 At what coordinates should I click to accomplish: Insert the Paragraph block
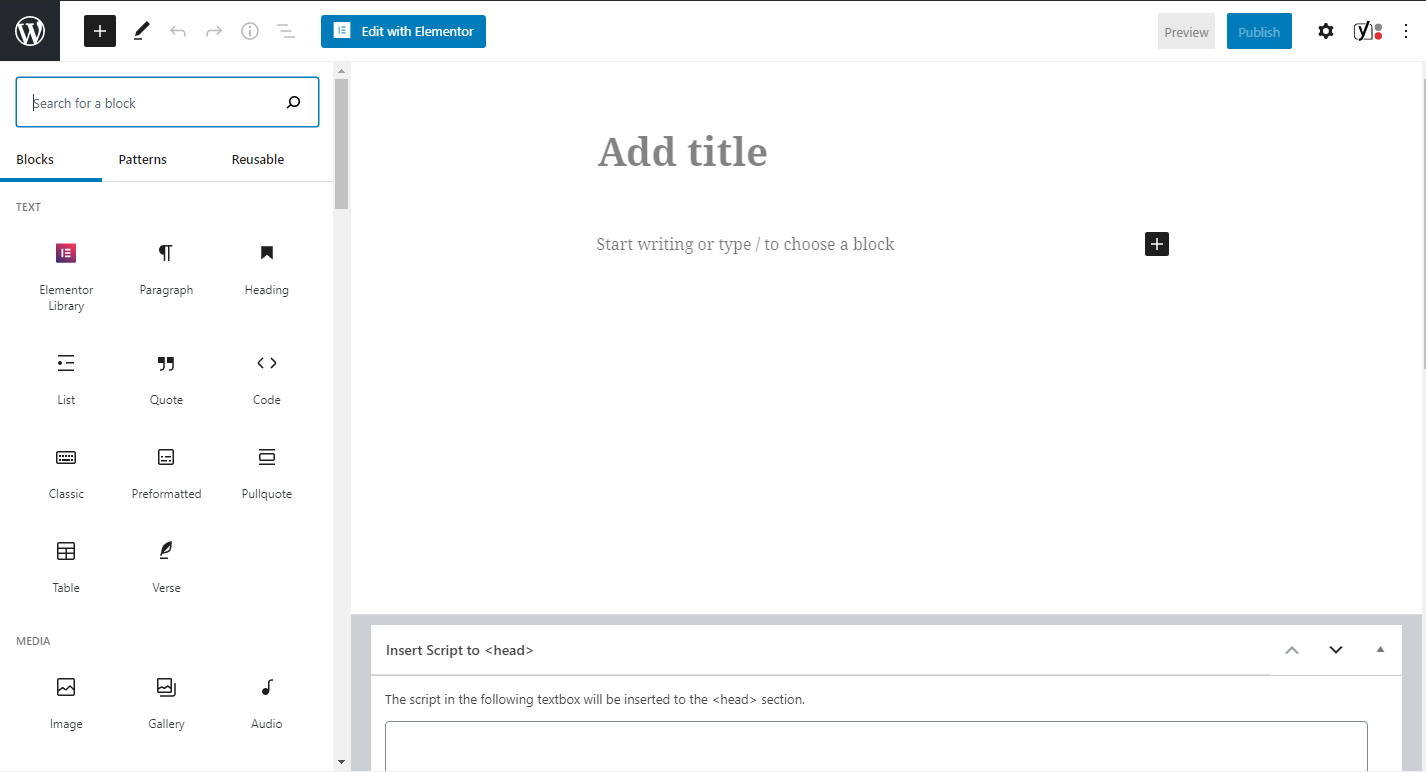click(x=166, y=268)
